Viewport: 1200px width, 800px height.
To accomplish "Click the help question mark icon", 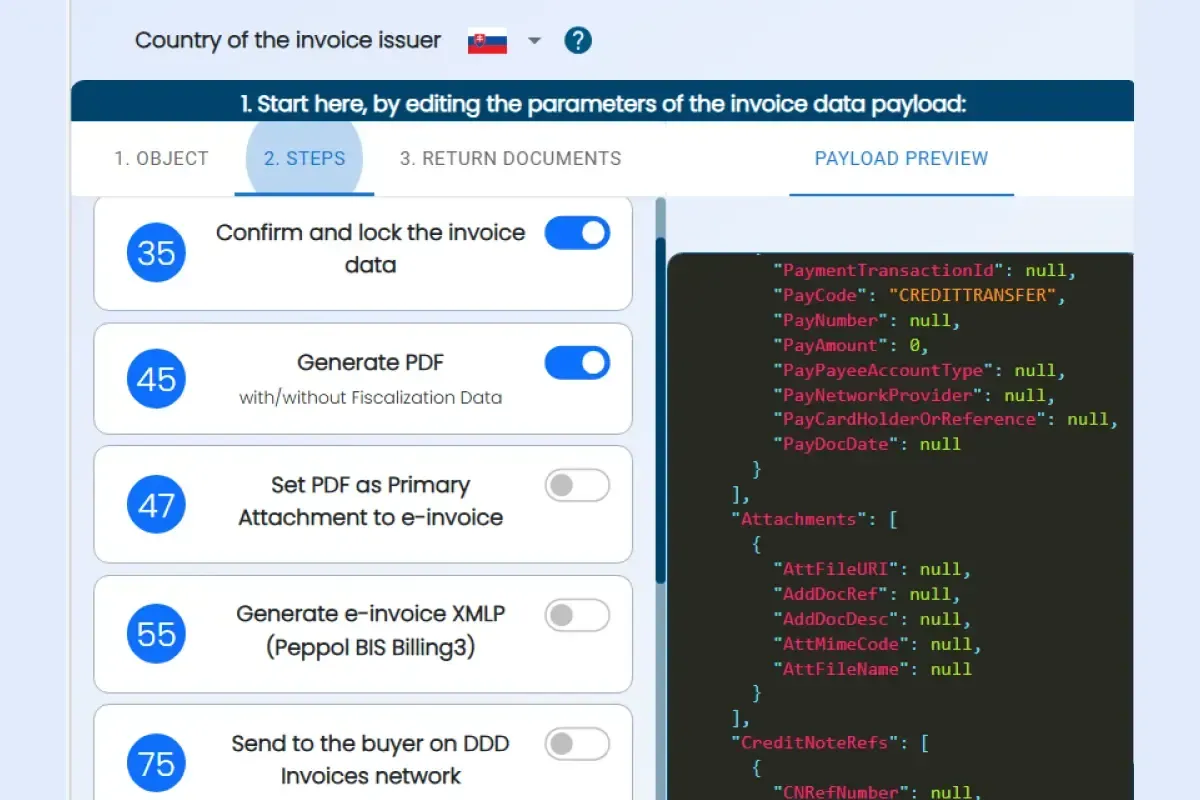I will pyautogui.click(x=578, y=41).
